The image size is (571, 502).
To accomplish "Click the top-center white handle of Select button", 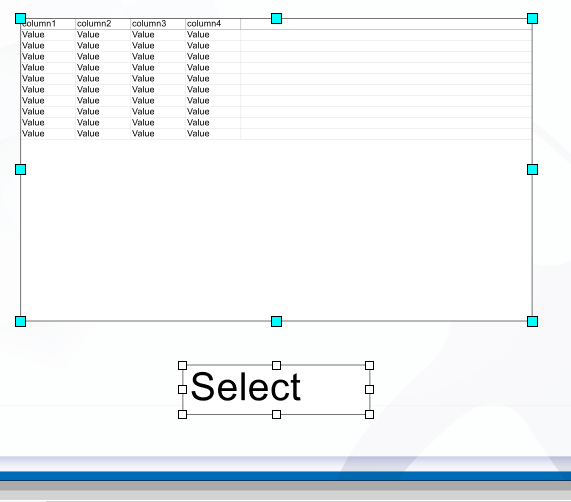I will pos(276,365).
